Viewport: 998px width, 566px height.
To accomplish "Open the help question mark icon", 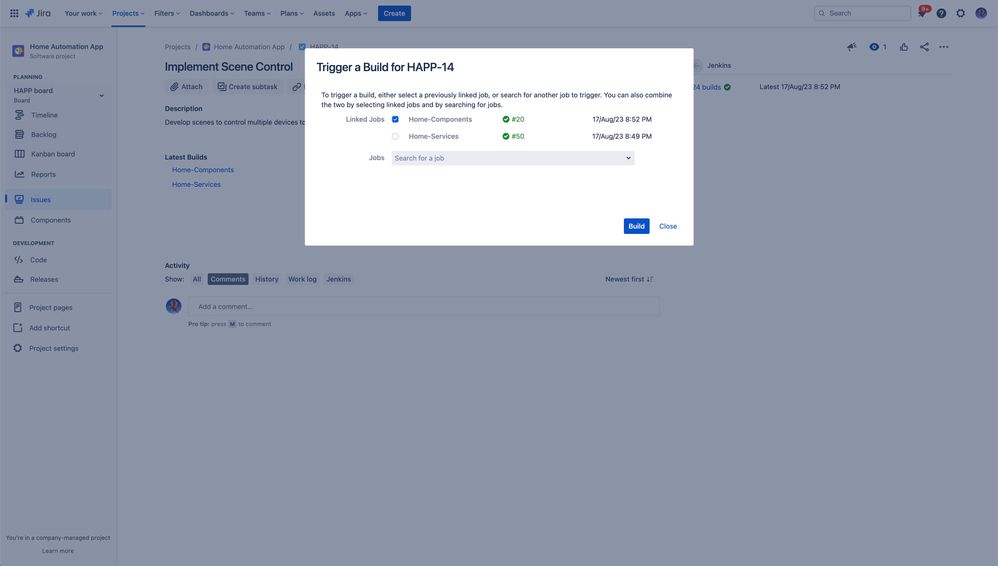I will coord(941,13).
